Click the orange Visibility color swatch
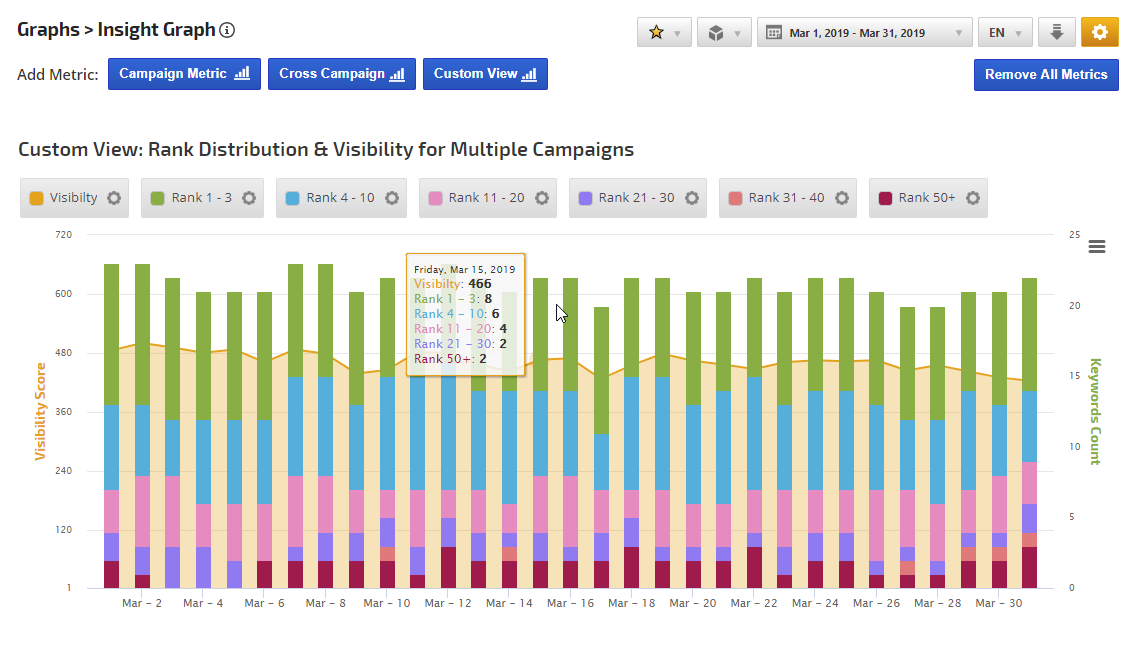Viewport: 1127px width, 653px height. coord(37,198)
